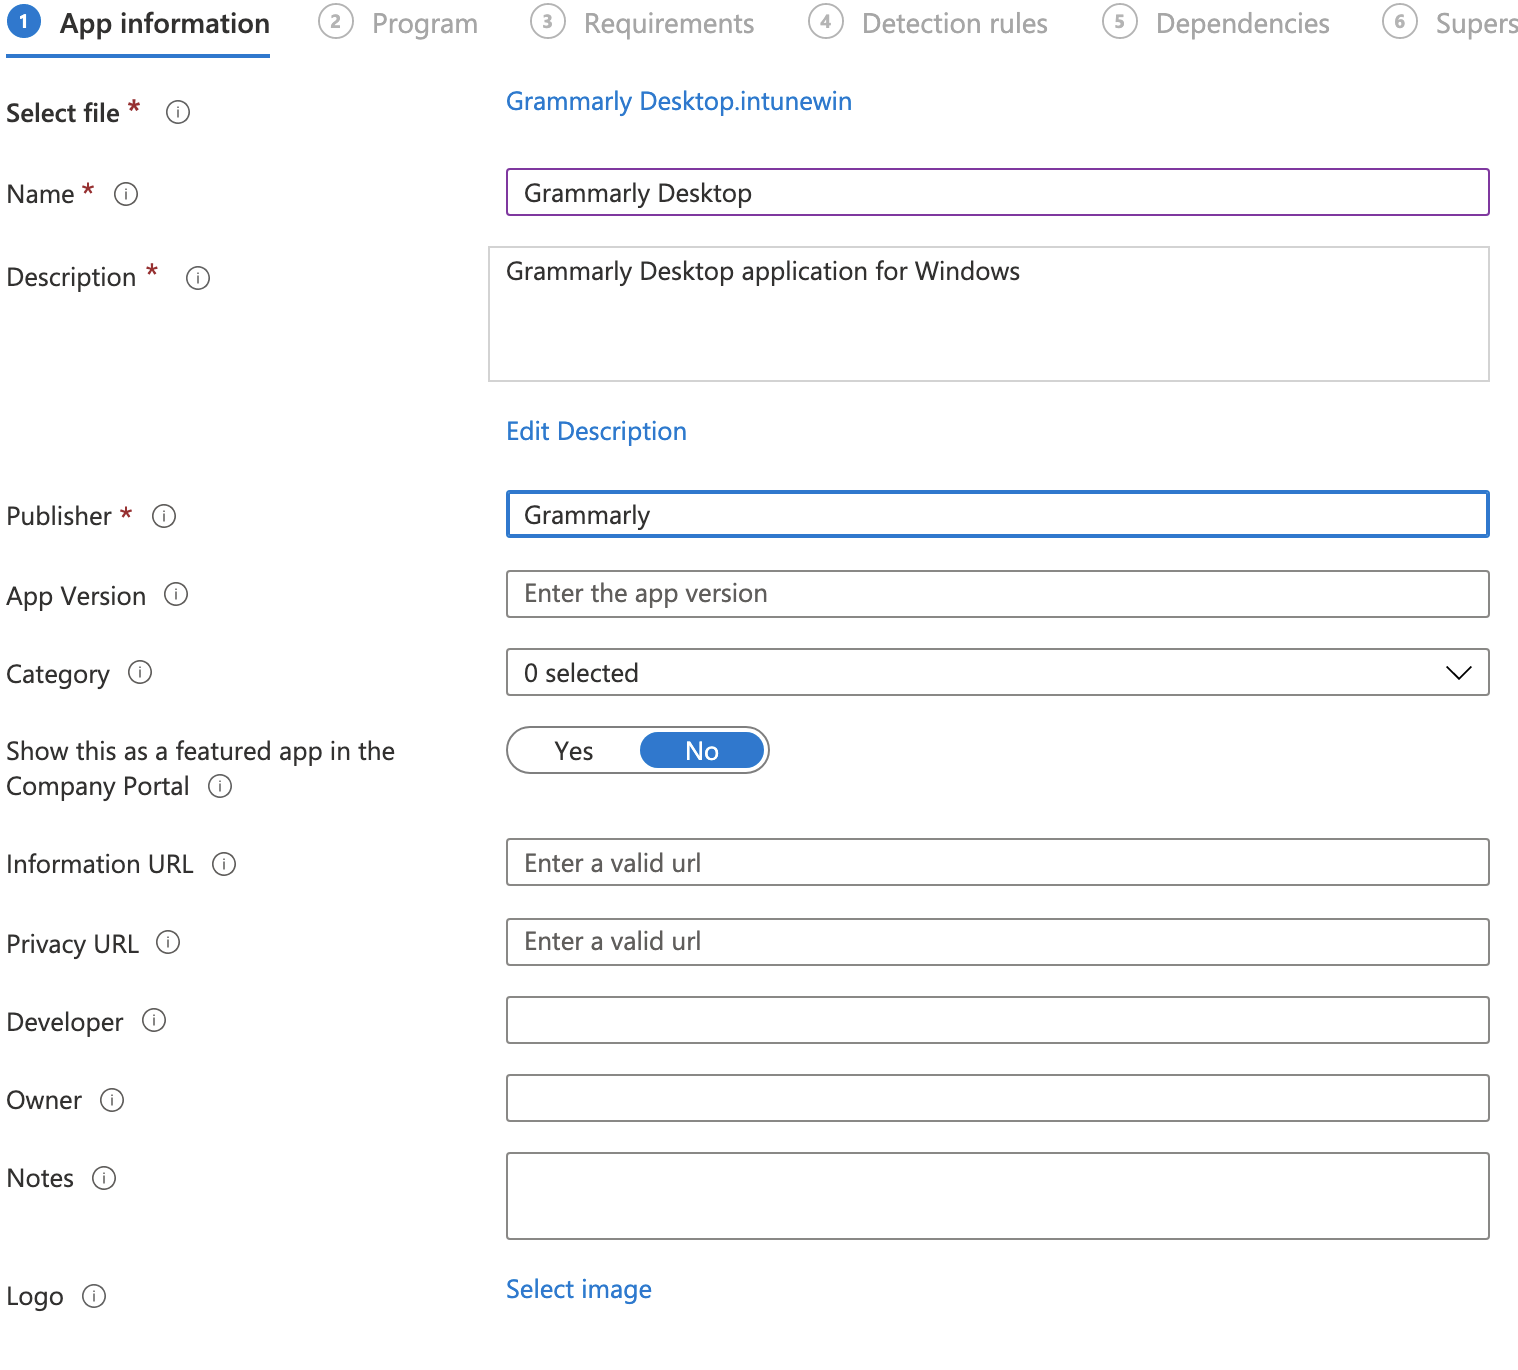Show the Name field info icon
The width and height of the screenshot is (1518, 1370).
(126, 194)
